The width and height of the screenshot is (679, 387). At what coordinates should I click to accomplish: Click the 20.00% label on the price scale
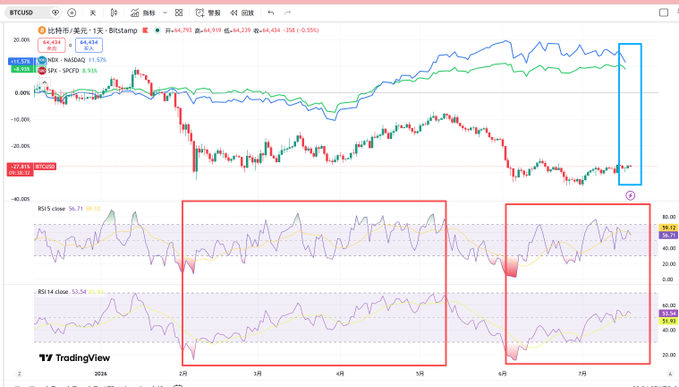coord(22,40)
